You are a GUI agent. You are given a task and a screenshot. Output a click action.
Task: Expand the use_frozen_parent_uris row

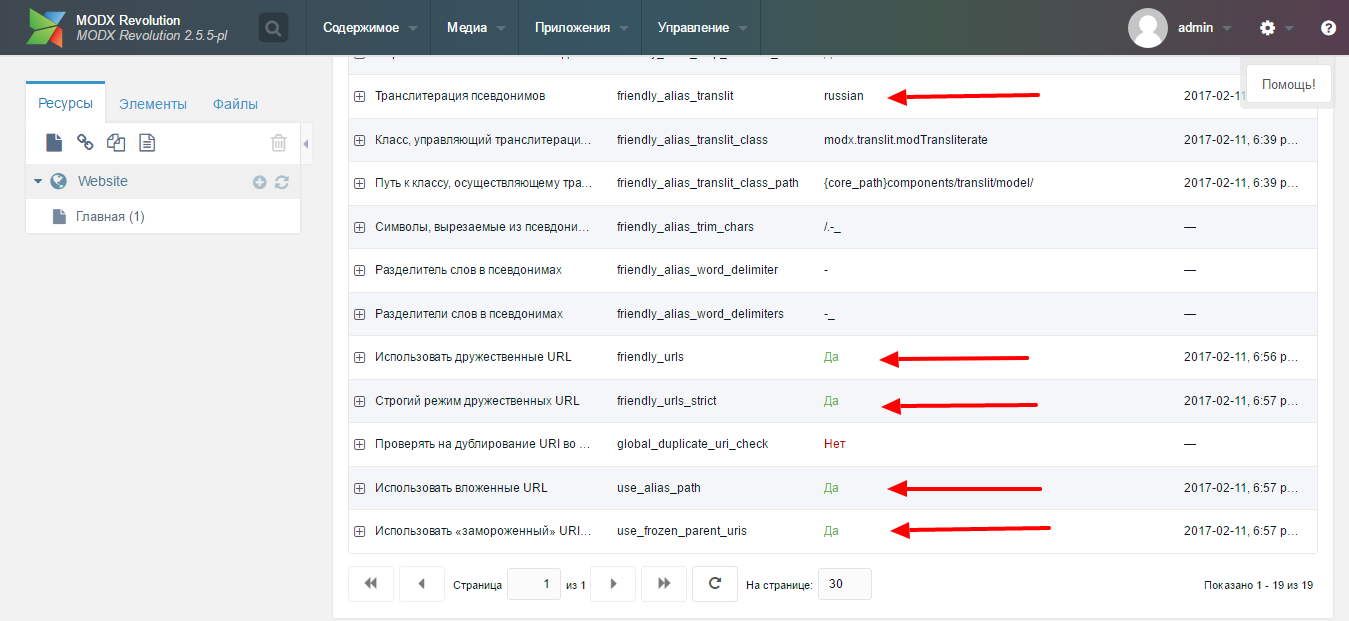point(359,531)
